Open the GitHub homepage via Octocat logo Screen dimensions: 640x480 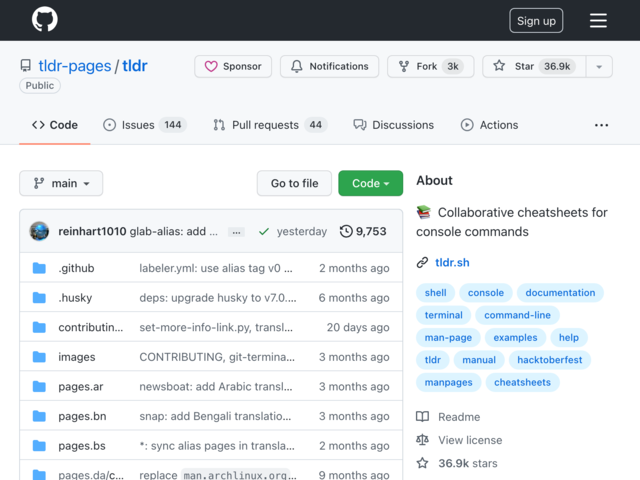[x=44, y=19]
